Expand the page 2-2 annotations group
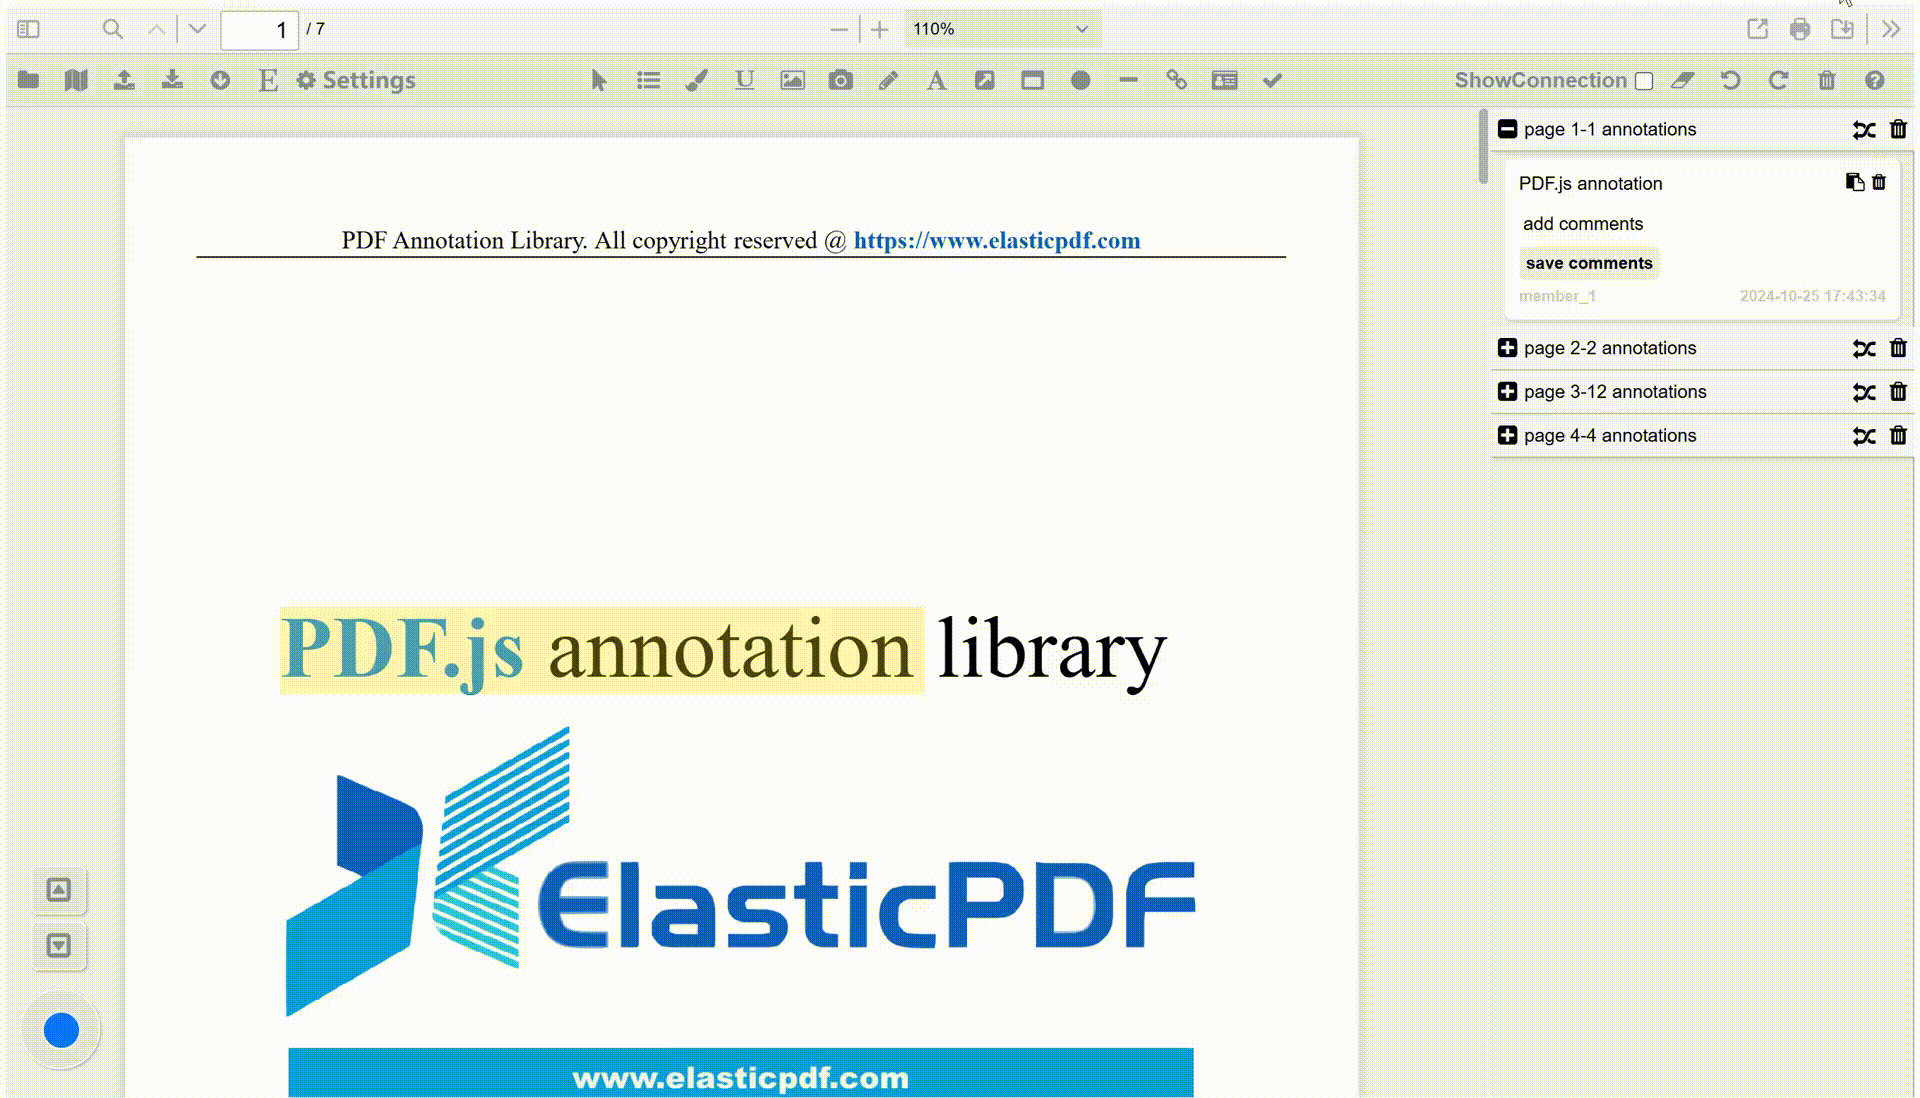 pyautogui.click(x=1507, y=347)
